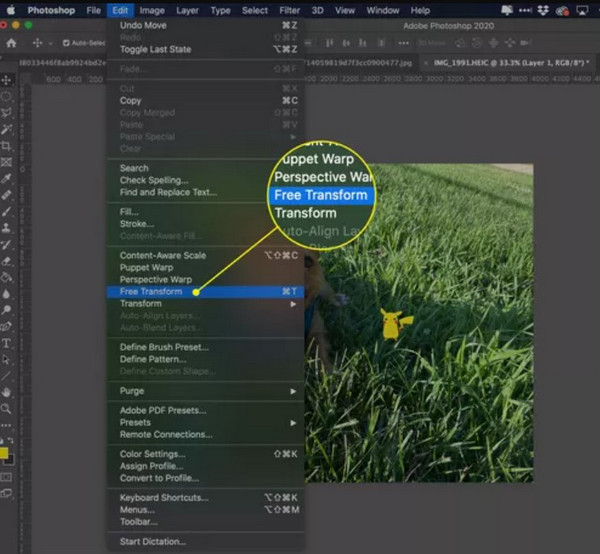Select the Eyedropper tool

(x=6, y=179)
